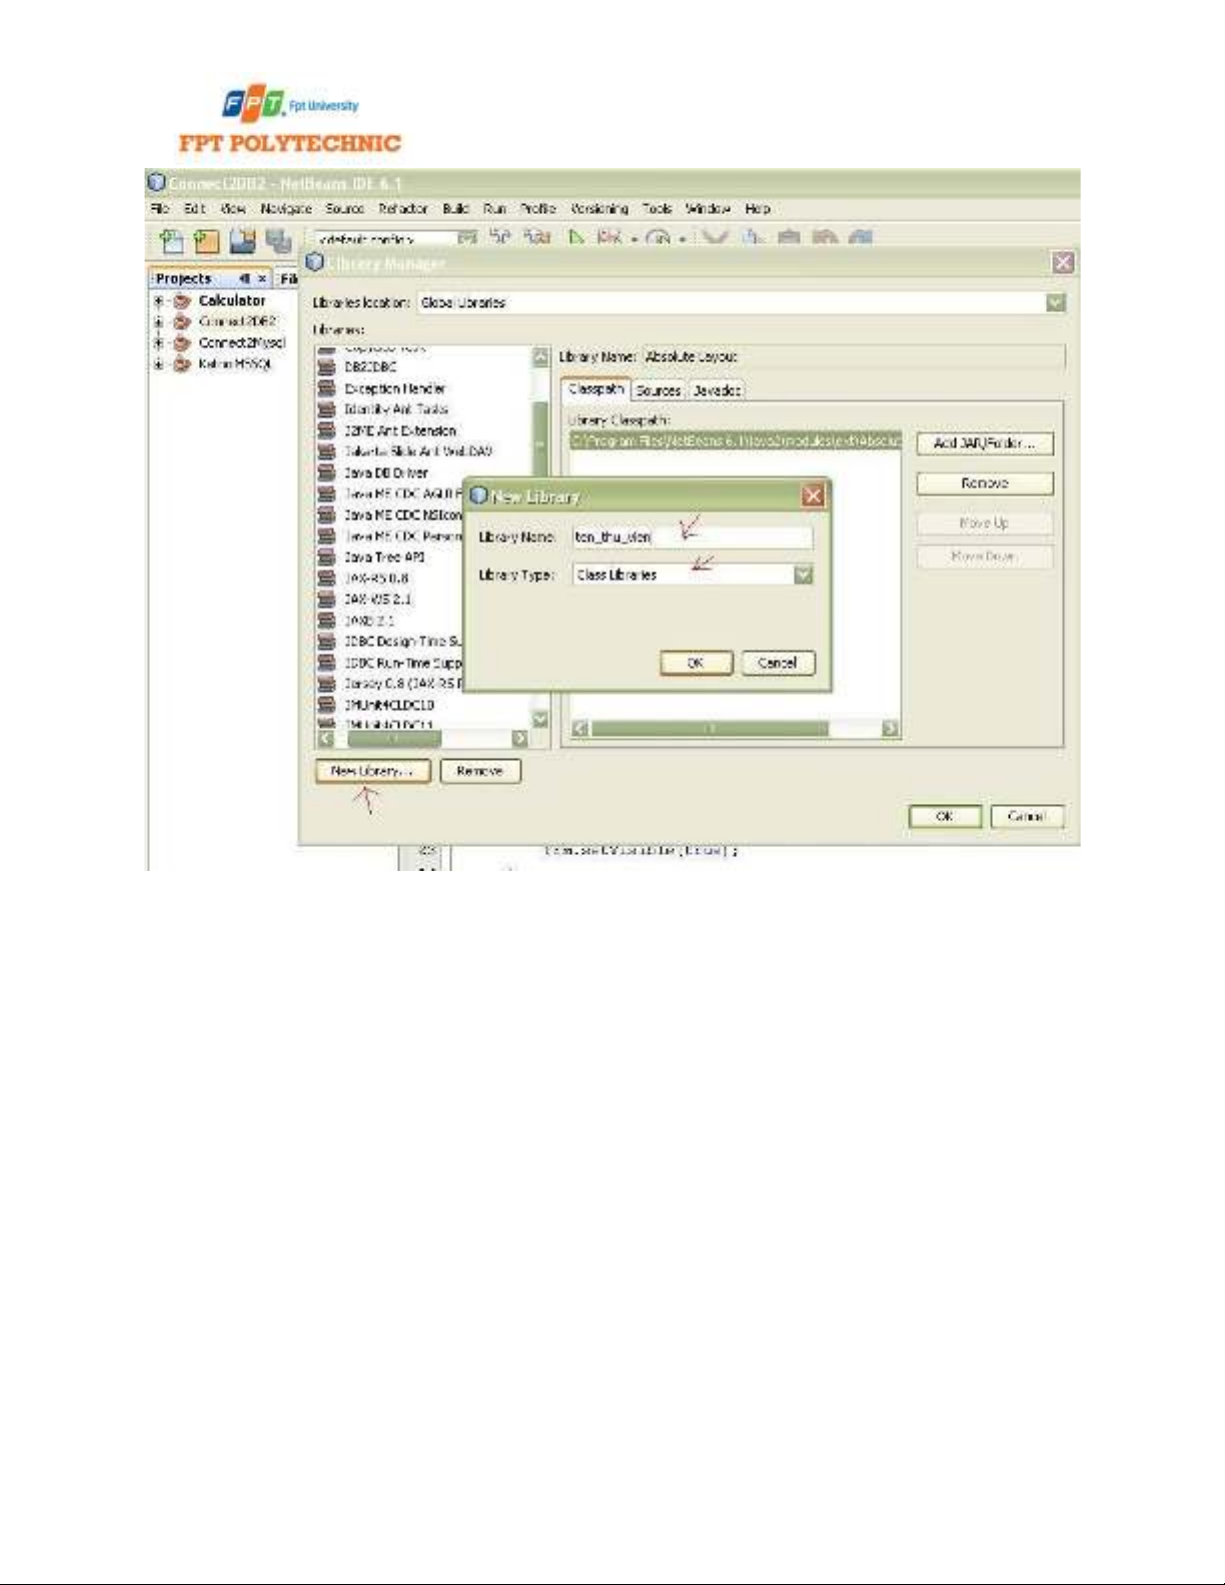Open the Libraries location dropdown
Viewport: 1225px width, 1585px height.
1055,302
